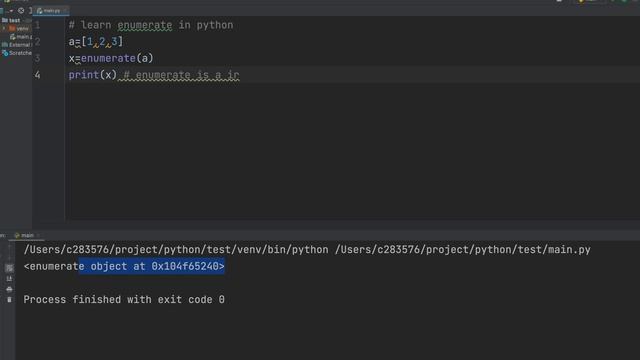Click the print(x) statement
The image size is (640, 360).
(x=93, y=75)
